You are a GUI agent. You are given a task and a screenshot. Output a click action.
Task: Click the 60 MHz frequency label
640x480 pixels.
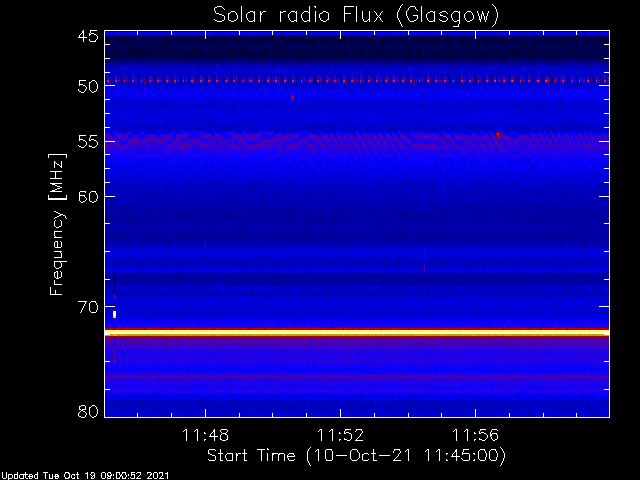click(x=88, y=197)
